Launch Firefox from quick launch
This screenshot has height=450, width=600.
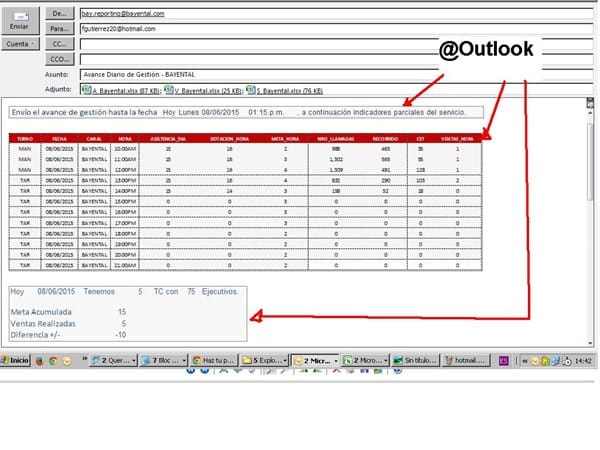39,360
